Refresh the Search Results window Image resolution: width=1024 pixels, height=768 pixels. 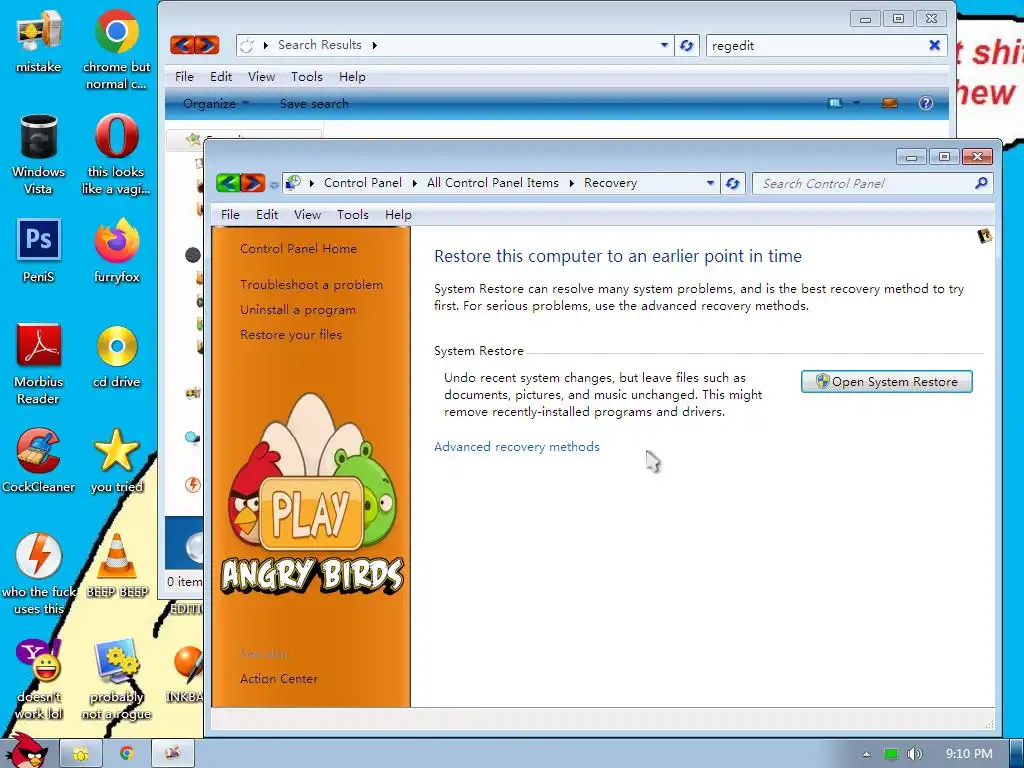(686, 46)
